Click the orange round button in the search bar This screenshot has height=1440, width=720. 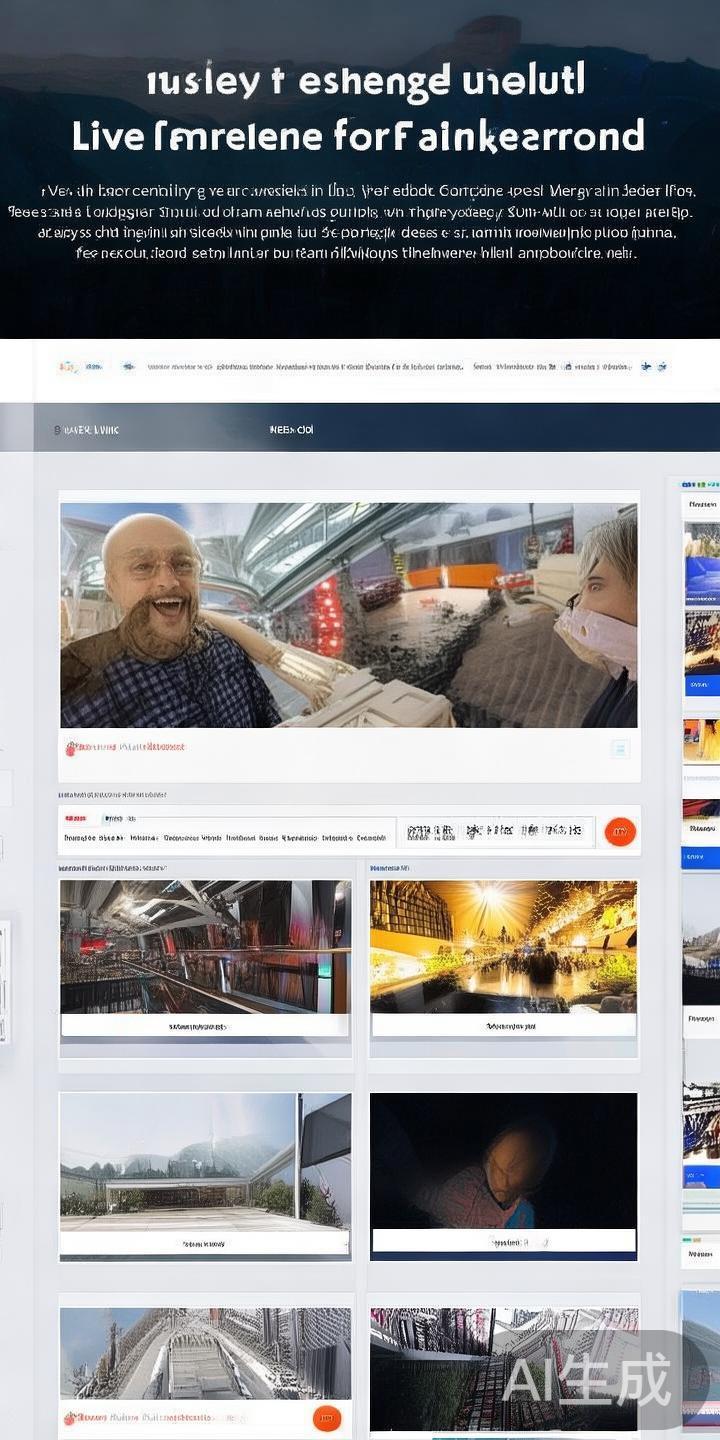620,831
